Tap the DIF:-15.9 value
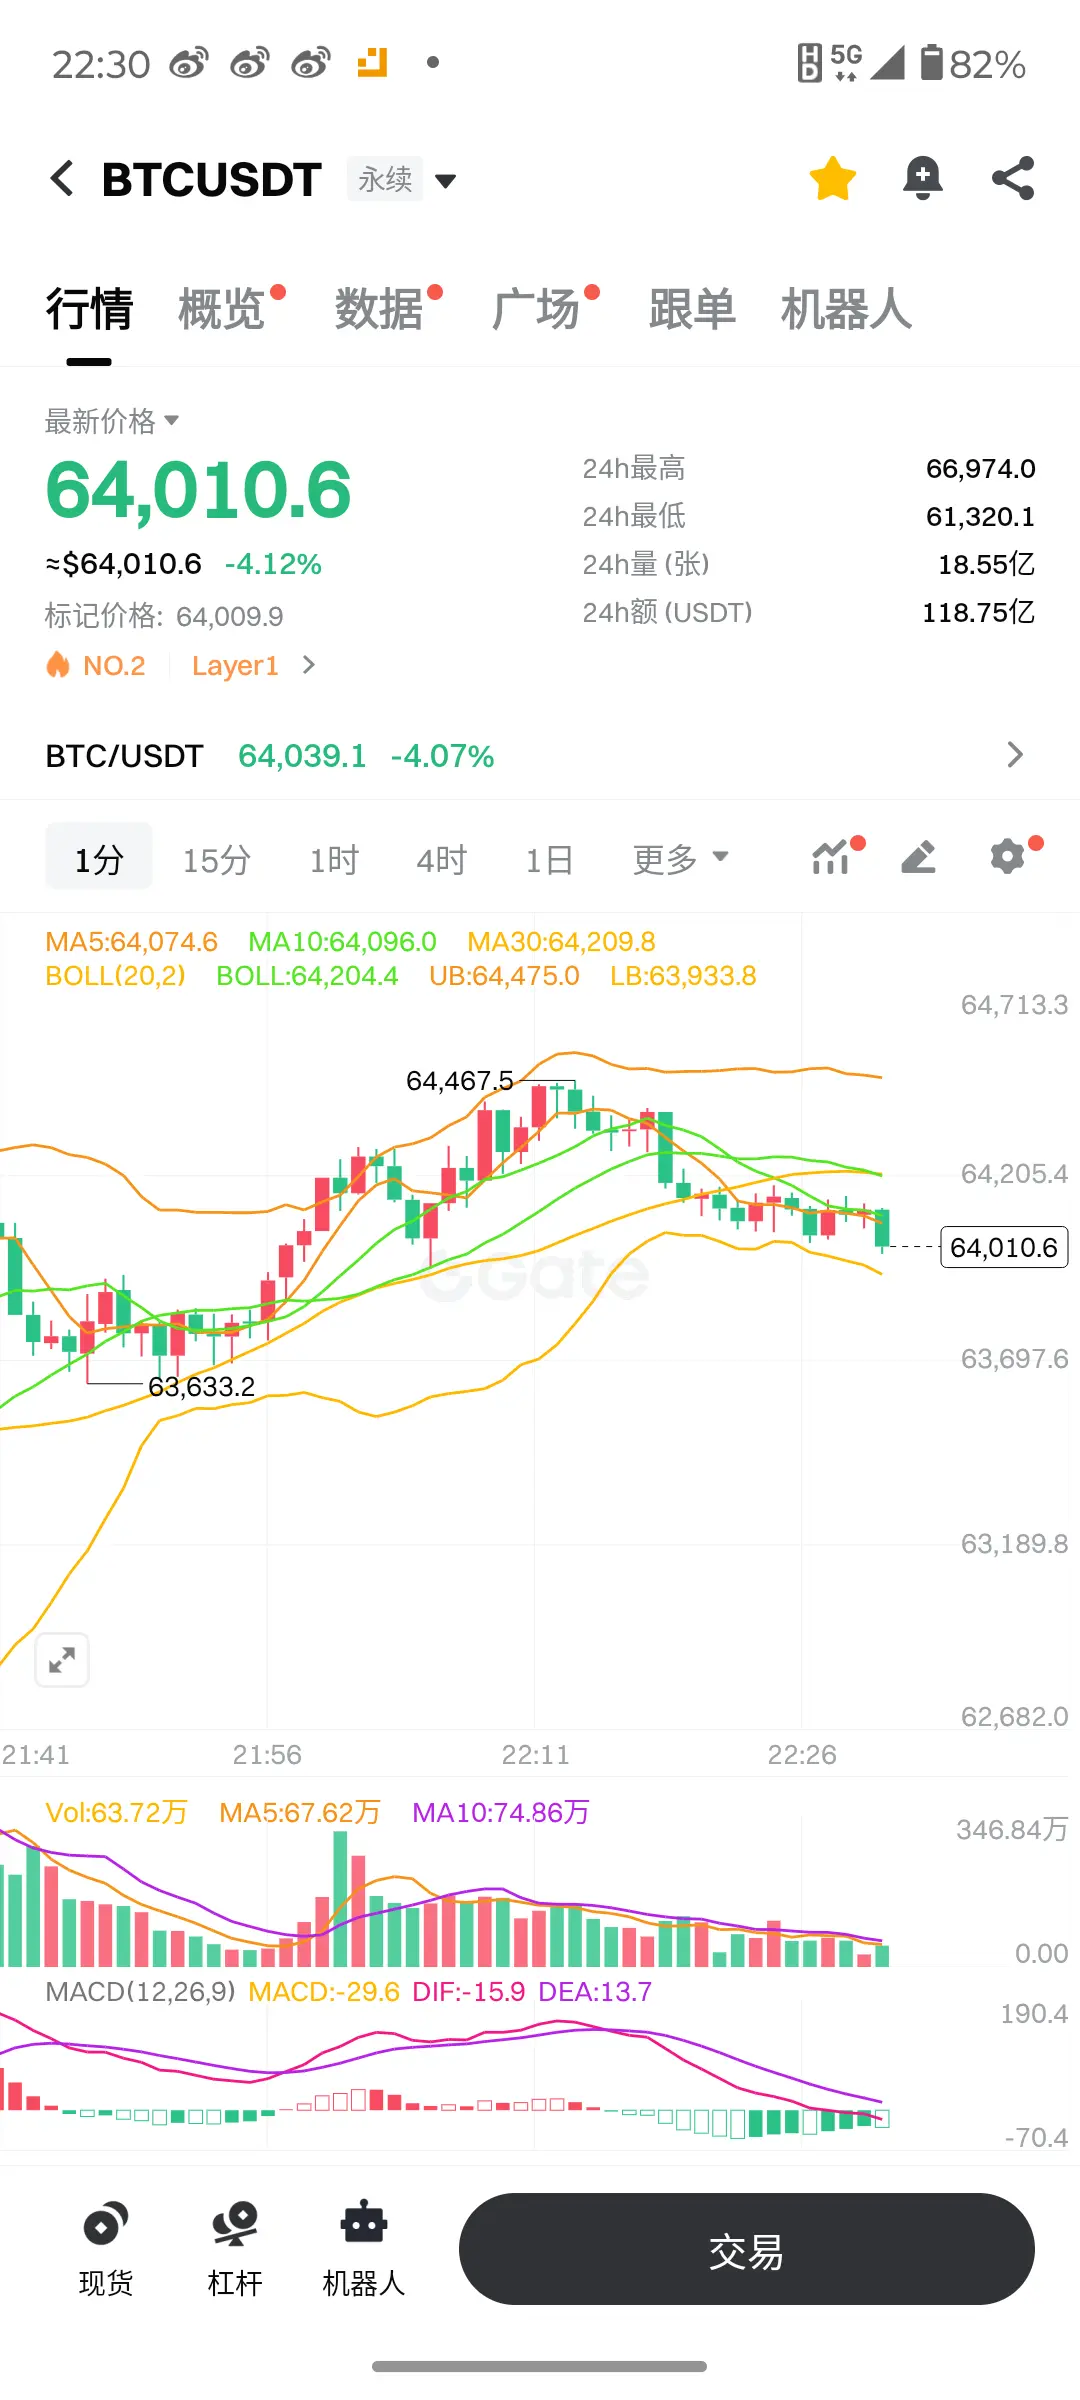This screenshot has width=1080, height=2400. point(468,1992)
